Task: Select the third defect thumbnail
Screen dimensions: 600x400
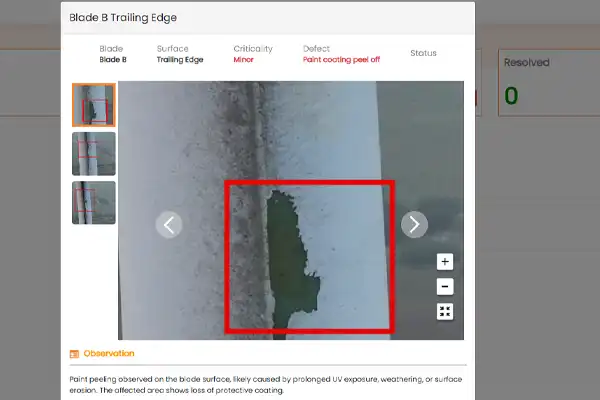Action: [x=94, y=203]
